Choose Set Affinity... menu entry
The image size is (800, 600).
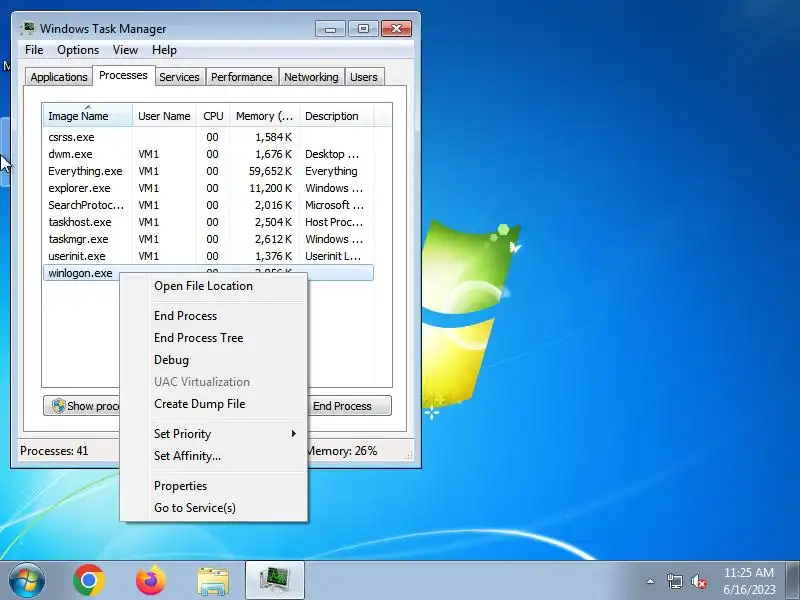(x=213, y=456)
